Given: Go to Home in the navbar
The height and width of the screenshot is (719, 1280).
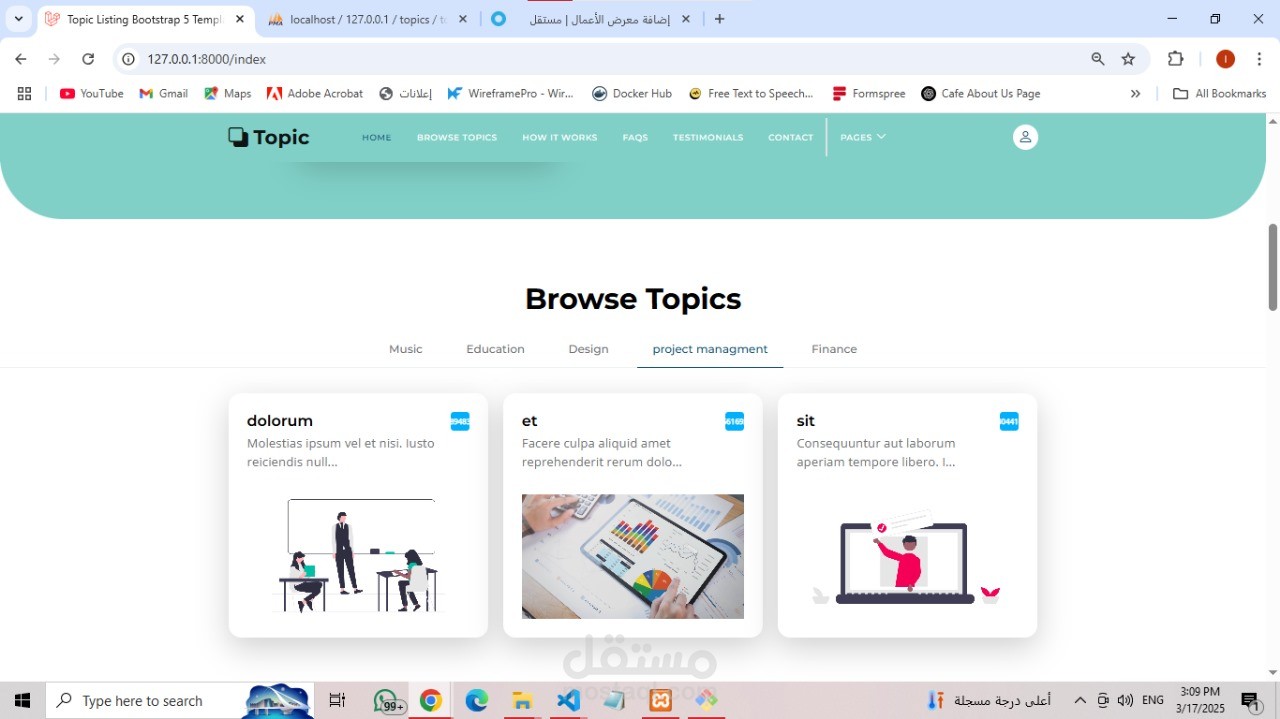Looking at the screenshot, I should pyautogui.click(x=377, y=137).
